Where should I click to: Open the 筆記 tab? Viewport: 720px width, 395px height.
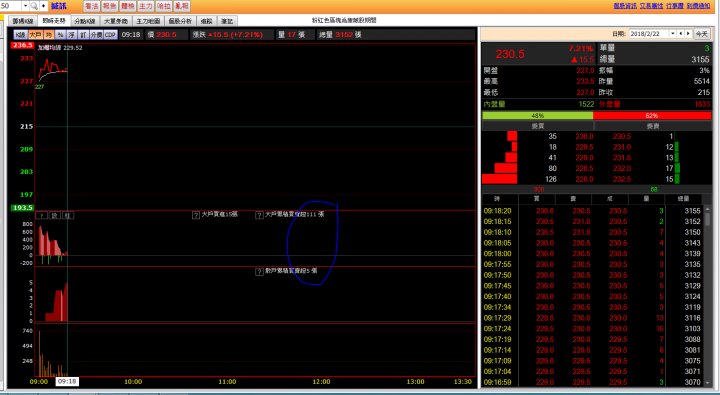click(x=227, y=21)
